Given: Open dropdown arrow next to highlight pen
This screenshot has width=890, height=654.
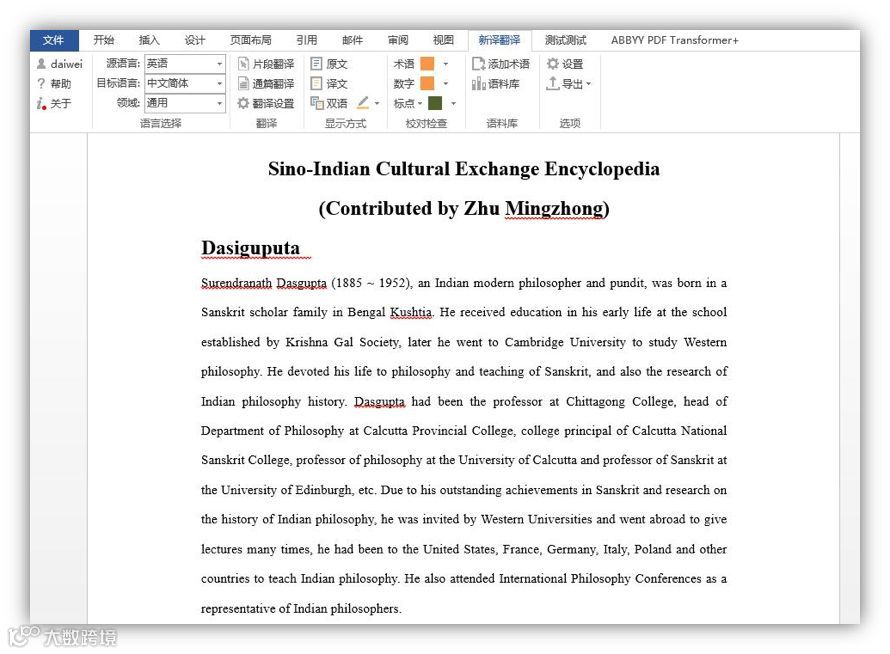Looking at the screenshot, I should click(377, 103).
